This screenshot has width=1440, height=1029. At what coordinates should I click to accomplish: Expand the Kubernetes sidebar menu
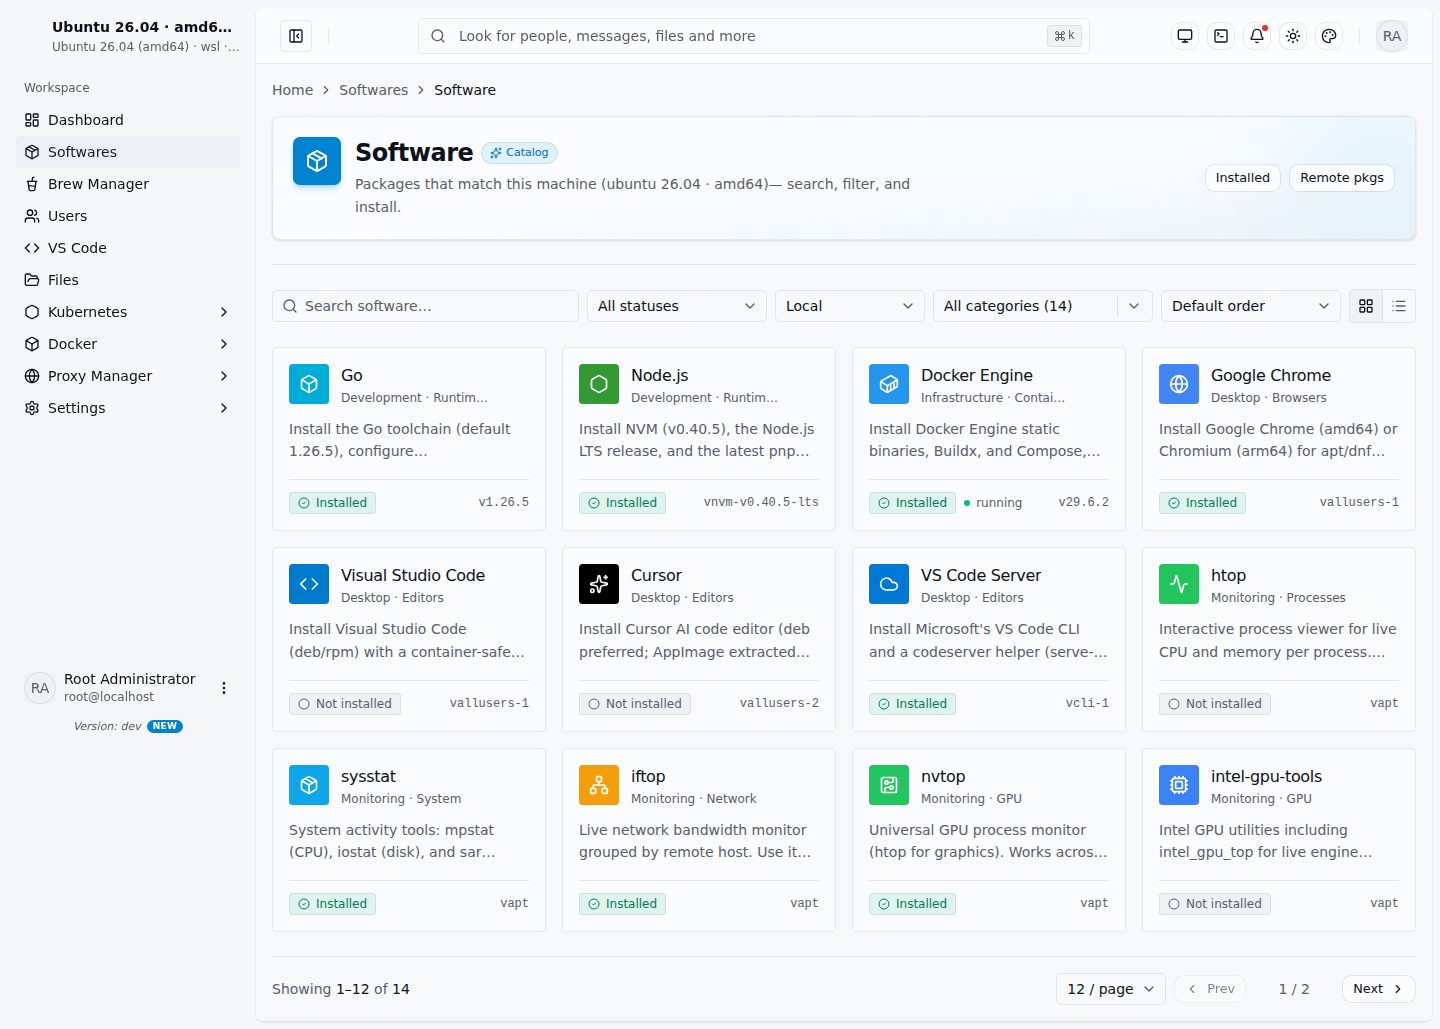[x=128, y=312]
